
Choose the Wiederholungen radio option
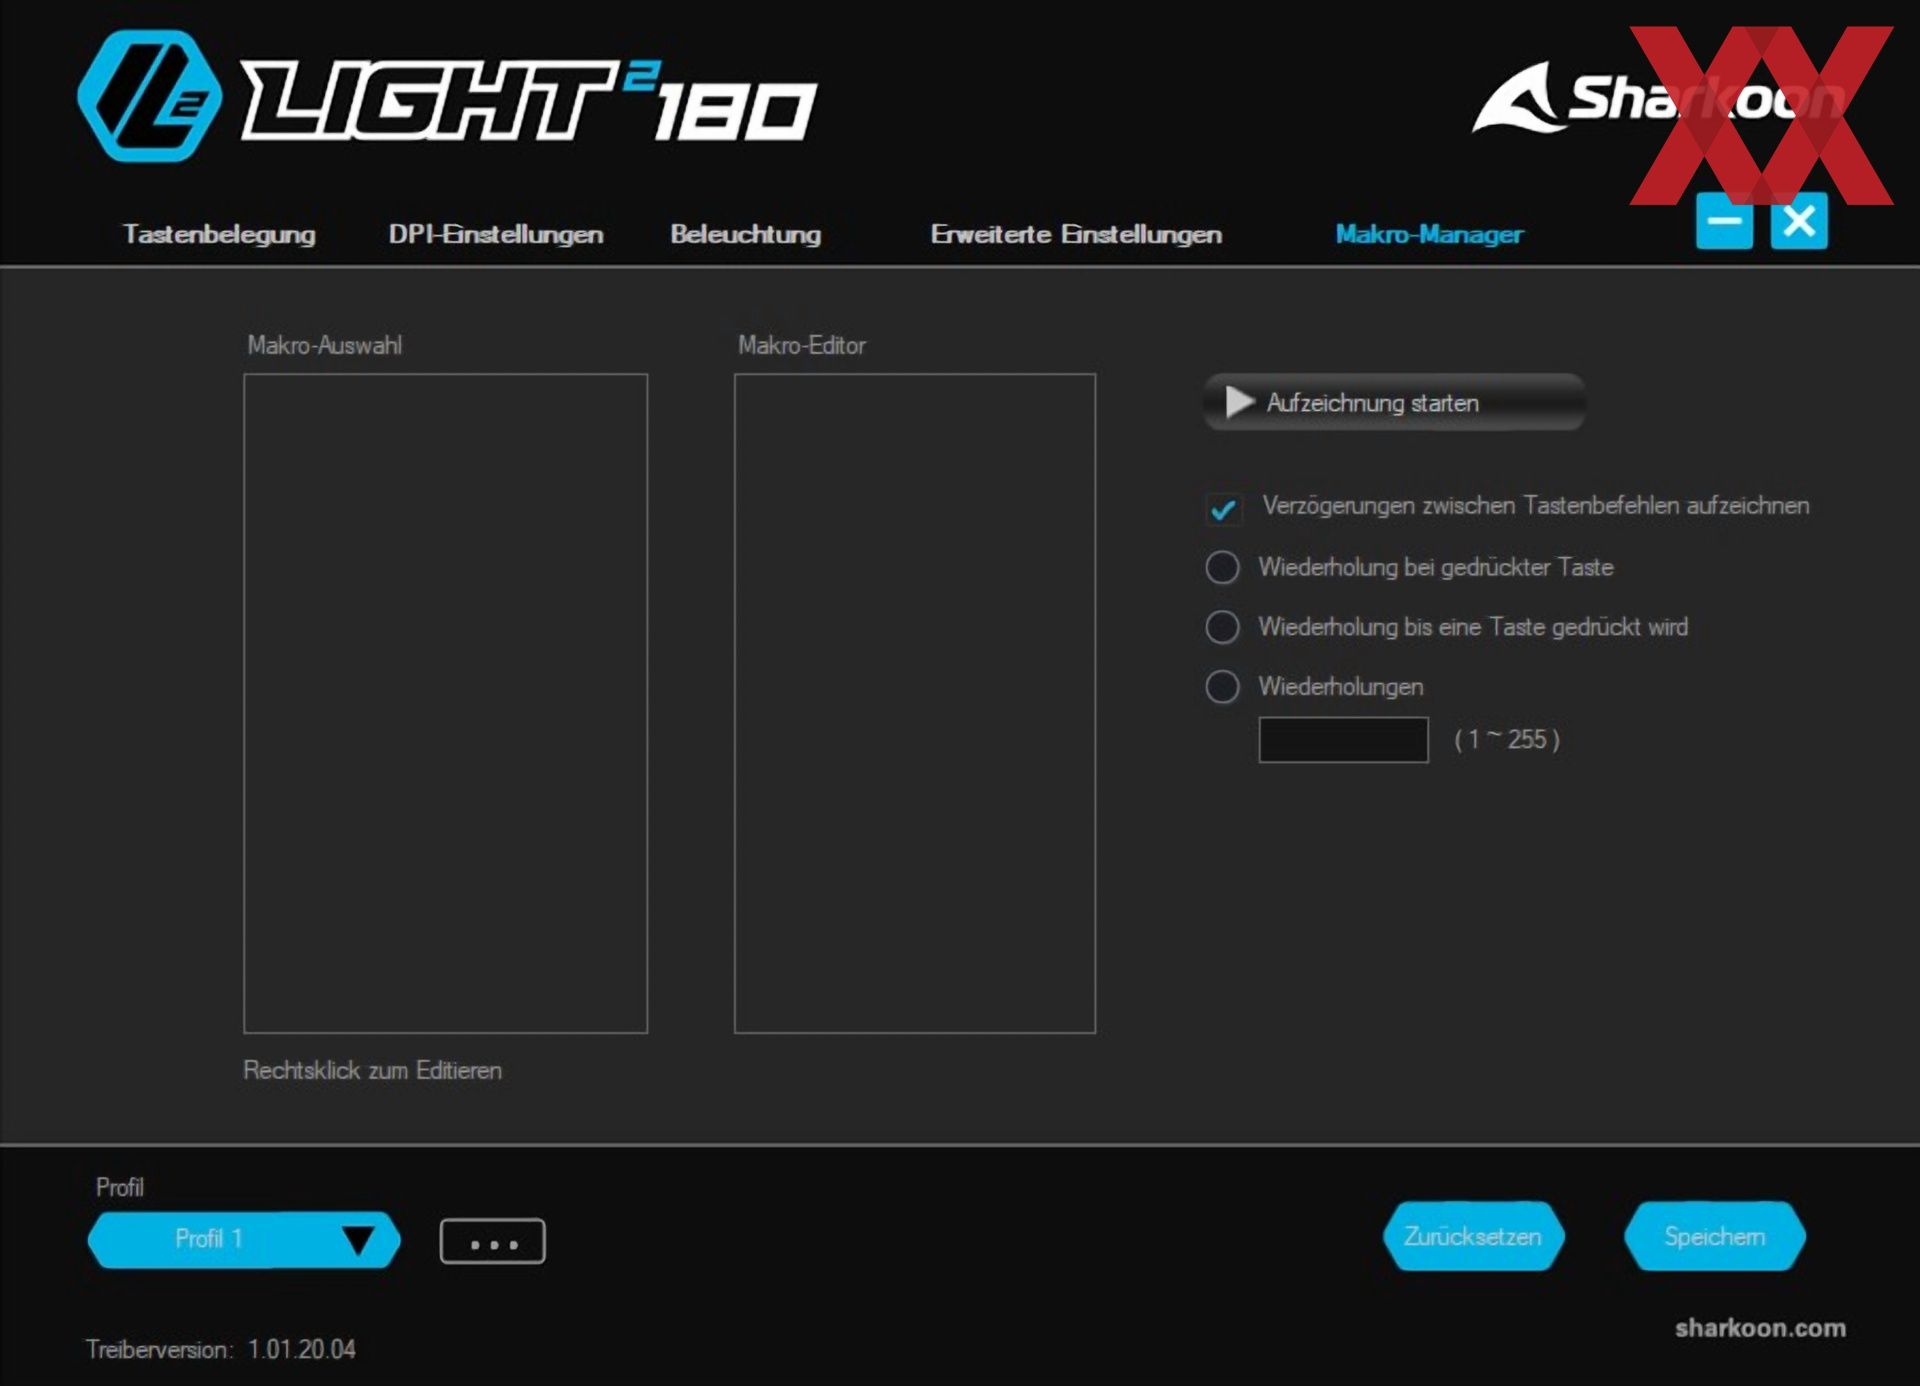tap(1222, 687)
